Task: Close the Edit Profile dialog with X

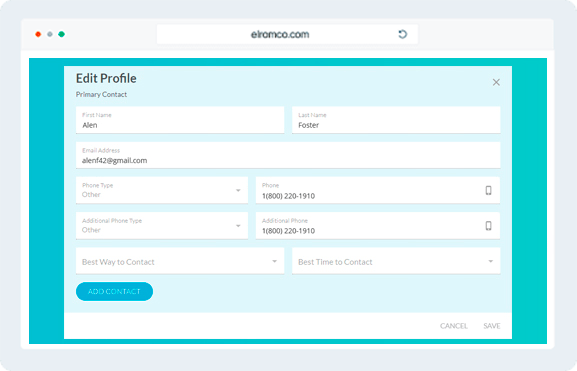Action: point(496,82)
